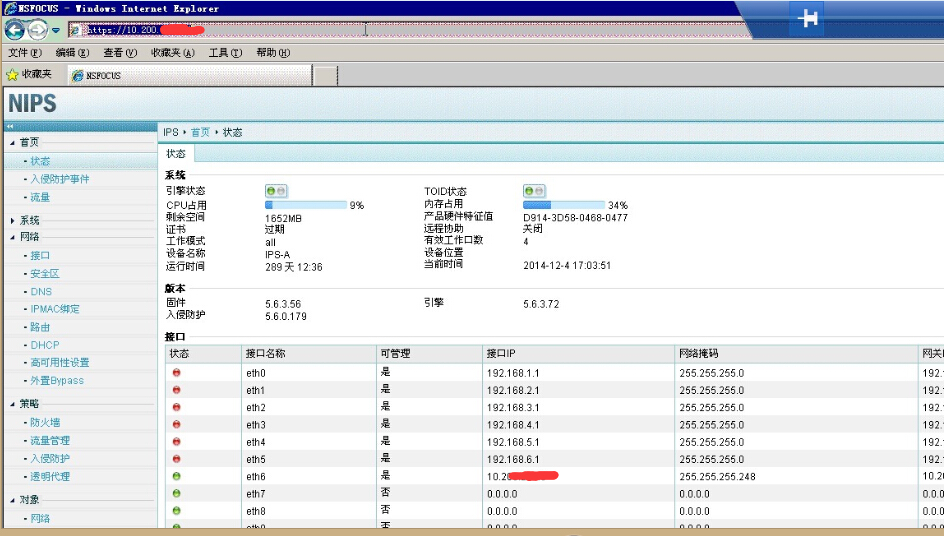Click the browser Back arrow button
The image size is (944, 536).
coord(14,30)
